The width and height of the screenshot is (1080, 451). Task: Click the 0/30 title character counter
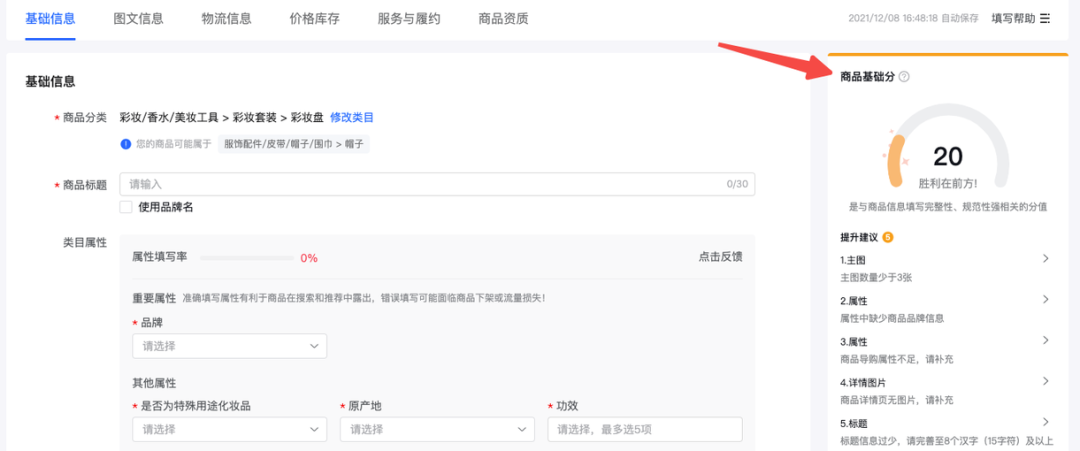pyautogui.click(x=736, y=185)
